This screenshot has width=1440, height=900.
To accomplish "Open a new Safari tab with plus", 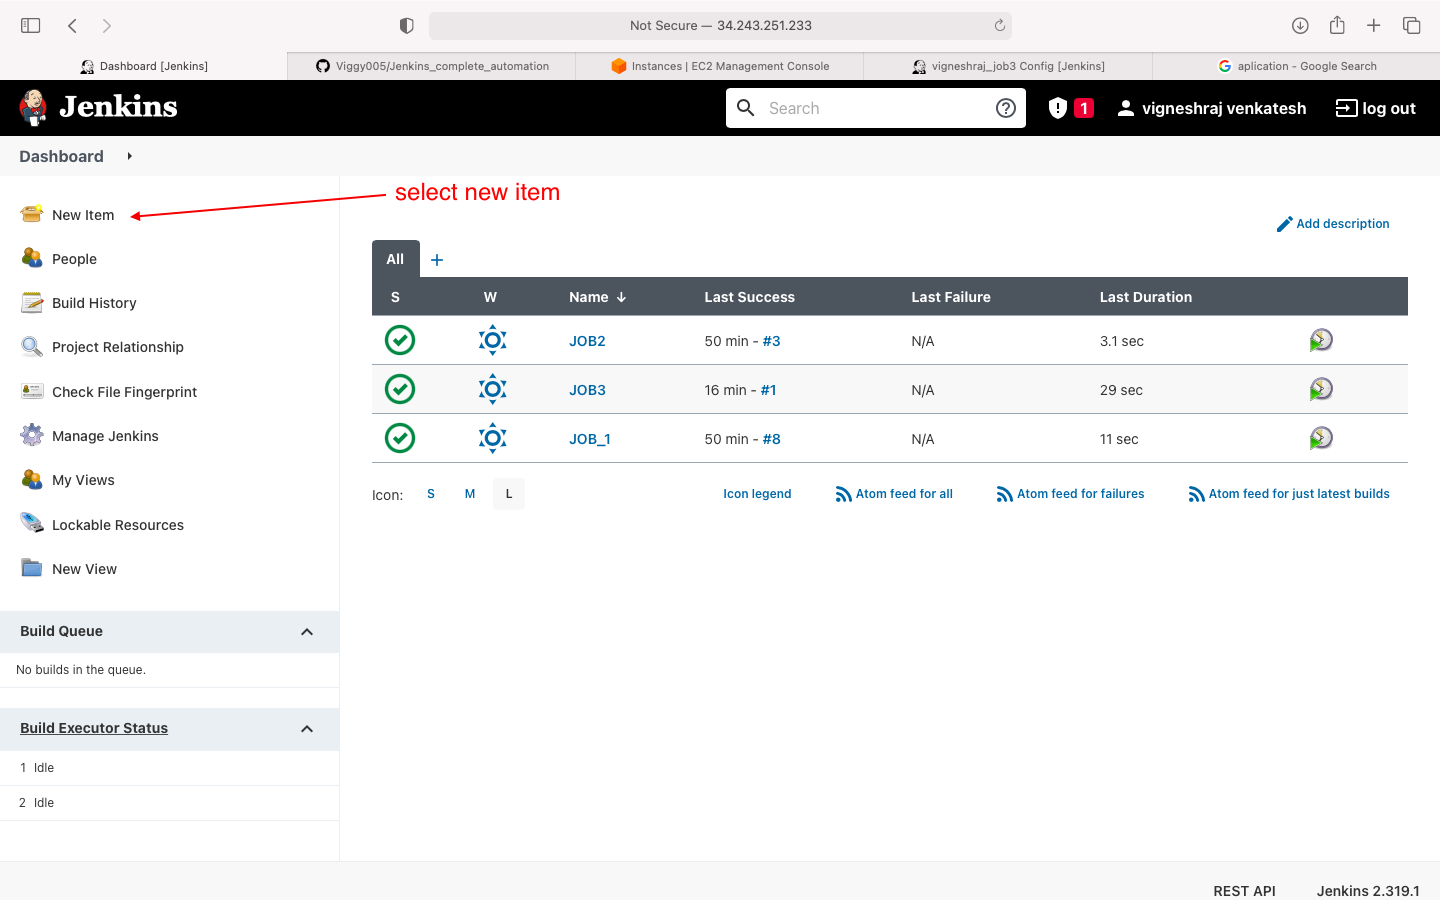I will pyautogui.click(x=1374, y=25).
